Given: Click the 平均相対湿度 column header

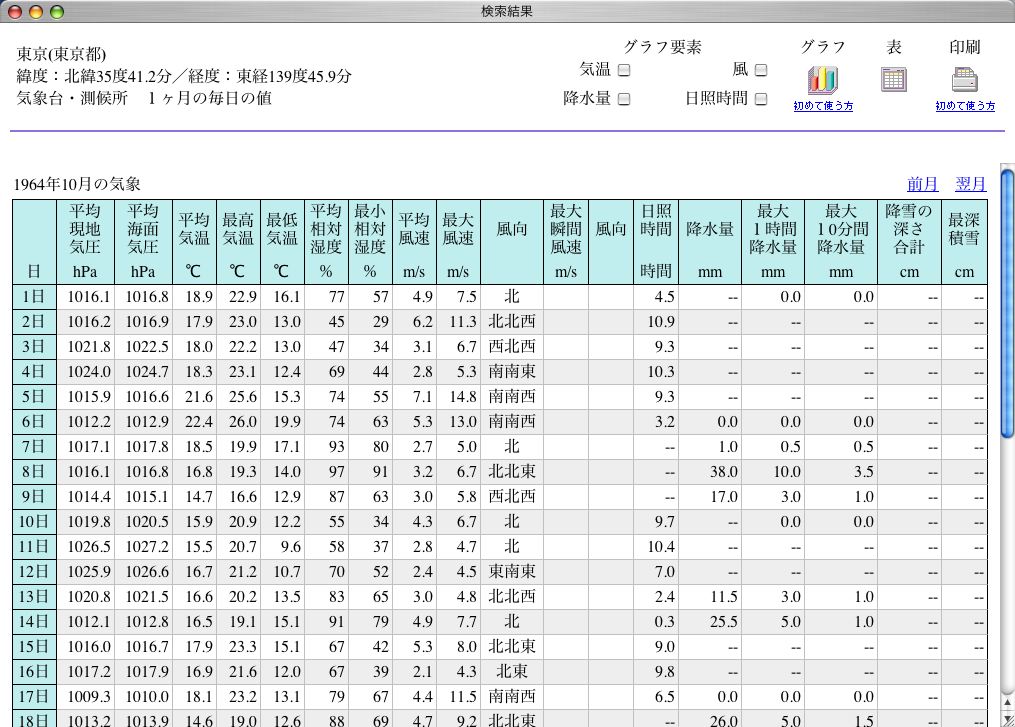Looking at the screenshot, I should point(326,242).
